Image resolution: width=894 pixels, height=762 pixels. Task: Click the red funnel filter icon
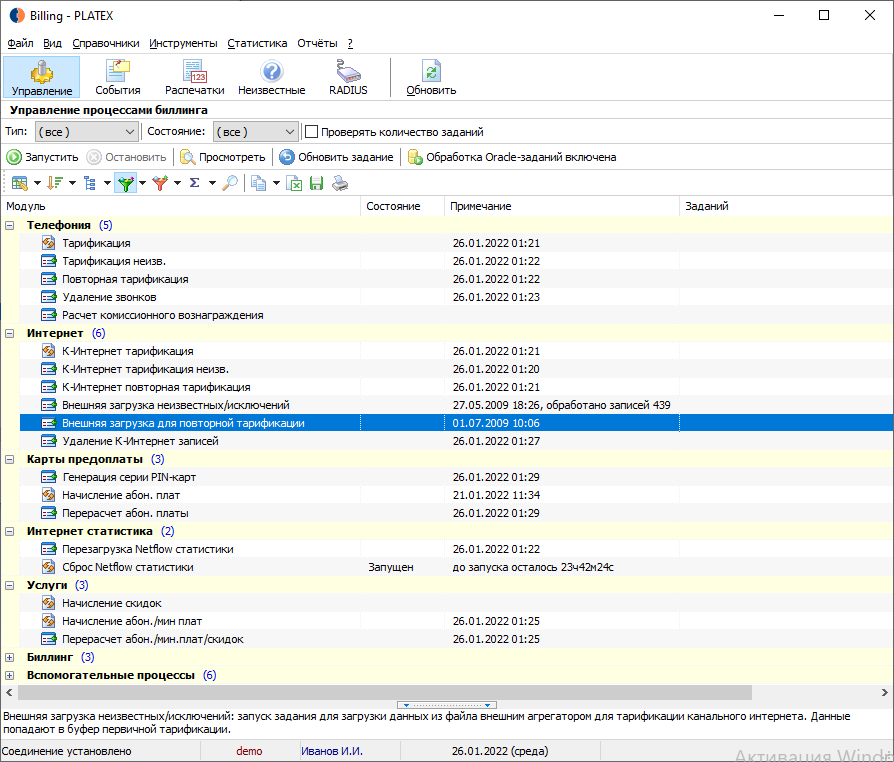pos(160,183)
